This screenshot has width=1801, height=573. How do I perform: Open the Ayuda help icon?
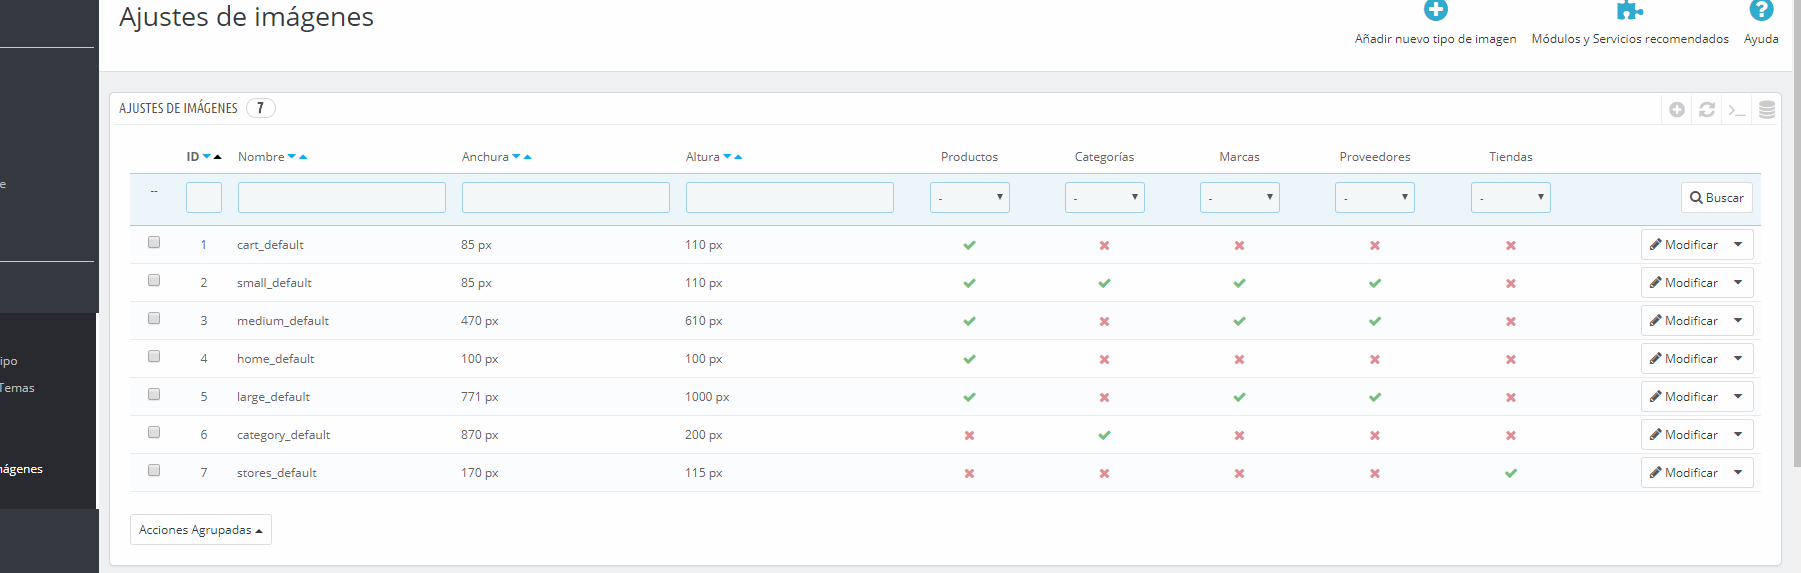[x=1760, y=11]
